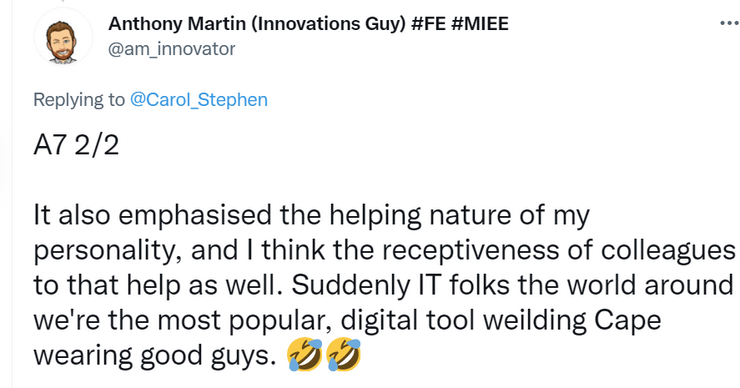
Task: Click '(Innovations Guy)' in the header name
Action: point(328,23)
